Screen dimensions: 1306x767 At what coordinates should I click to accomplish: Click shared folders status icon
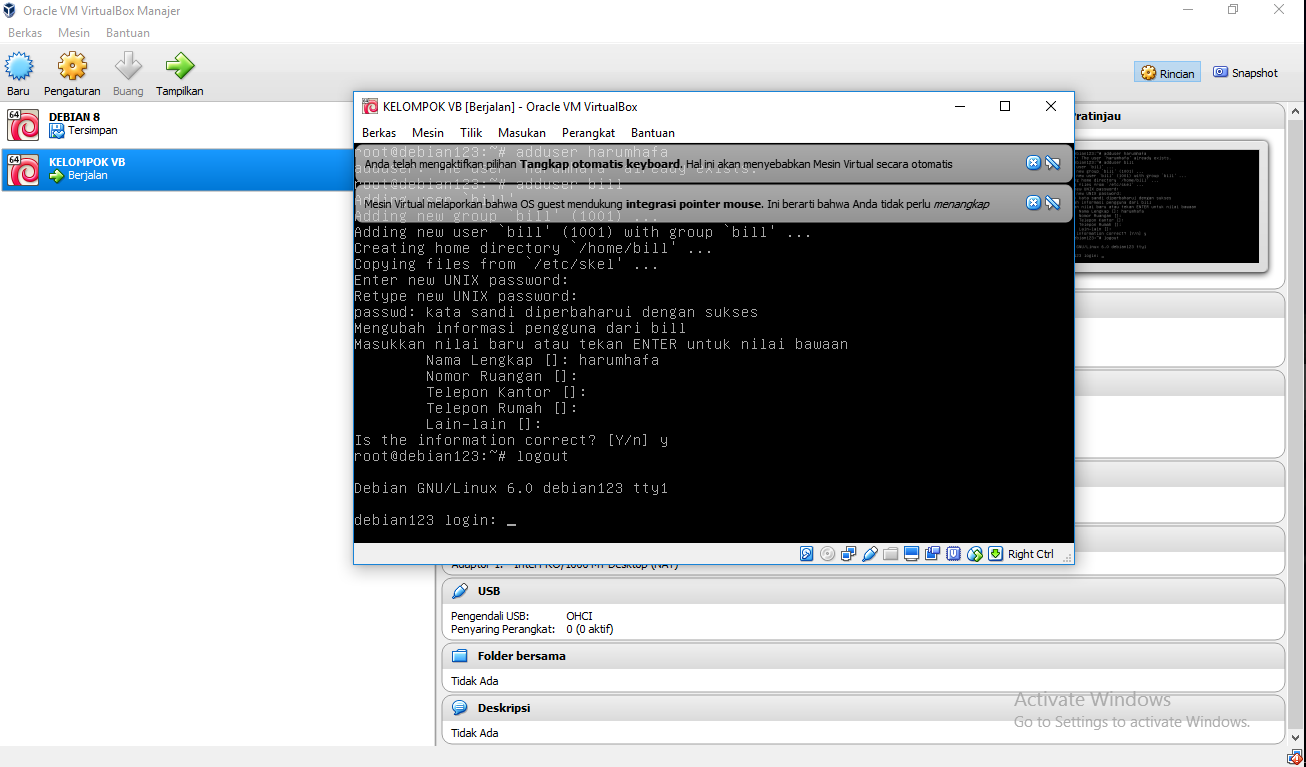(x=891, y=554)
